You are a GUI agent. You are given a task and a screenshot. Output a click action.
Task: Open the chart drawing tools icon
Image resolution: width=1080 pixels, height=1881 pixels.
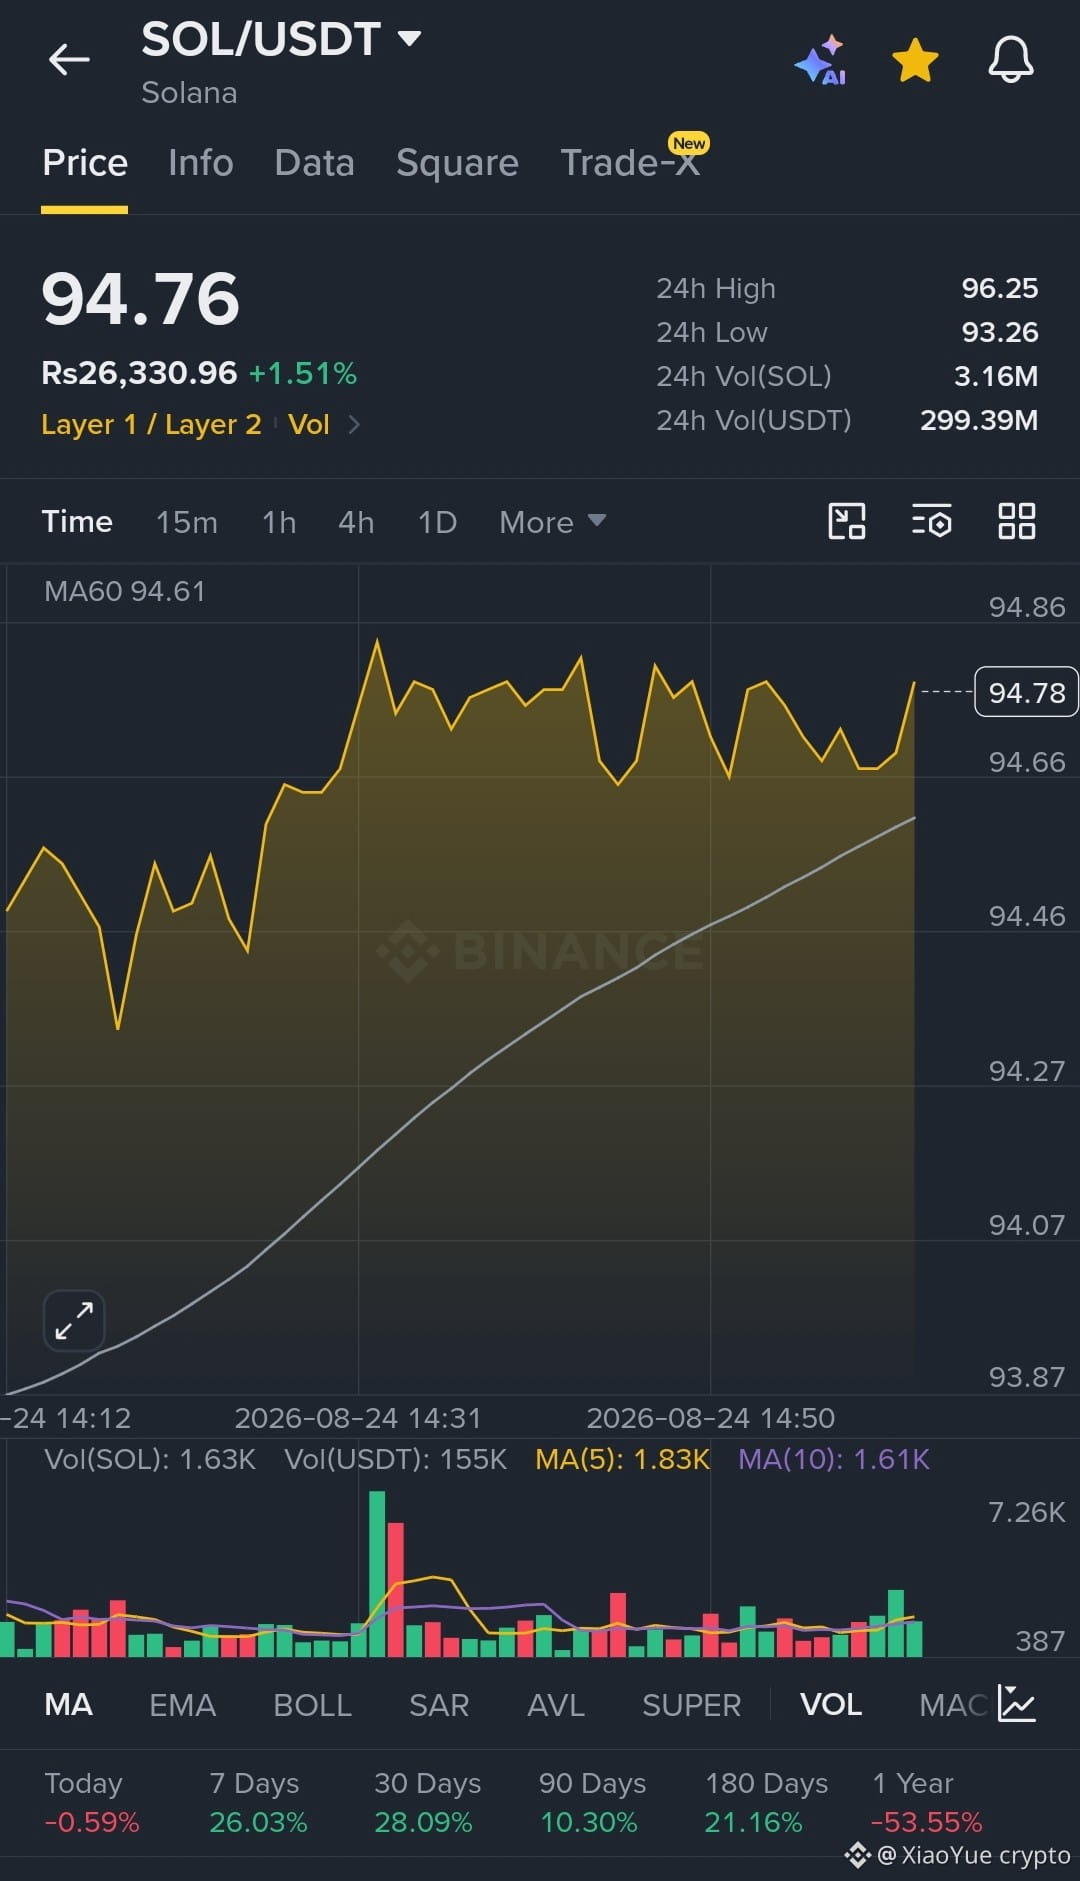pyautogui.click(x=847, y=522)
